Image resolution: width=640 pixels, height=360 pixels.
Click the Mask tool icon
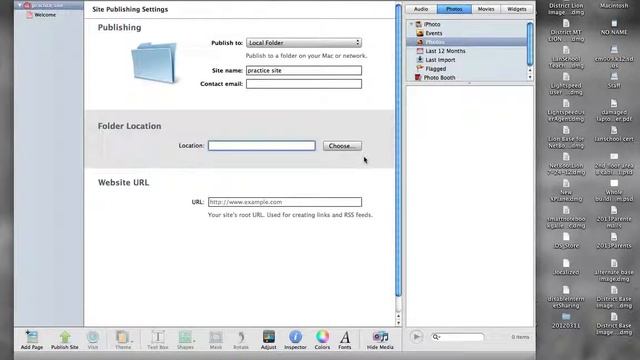pyautogui.click(x=216, y=340)
